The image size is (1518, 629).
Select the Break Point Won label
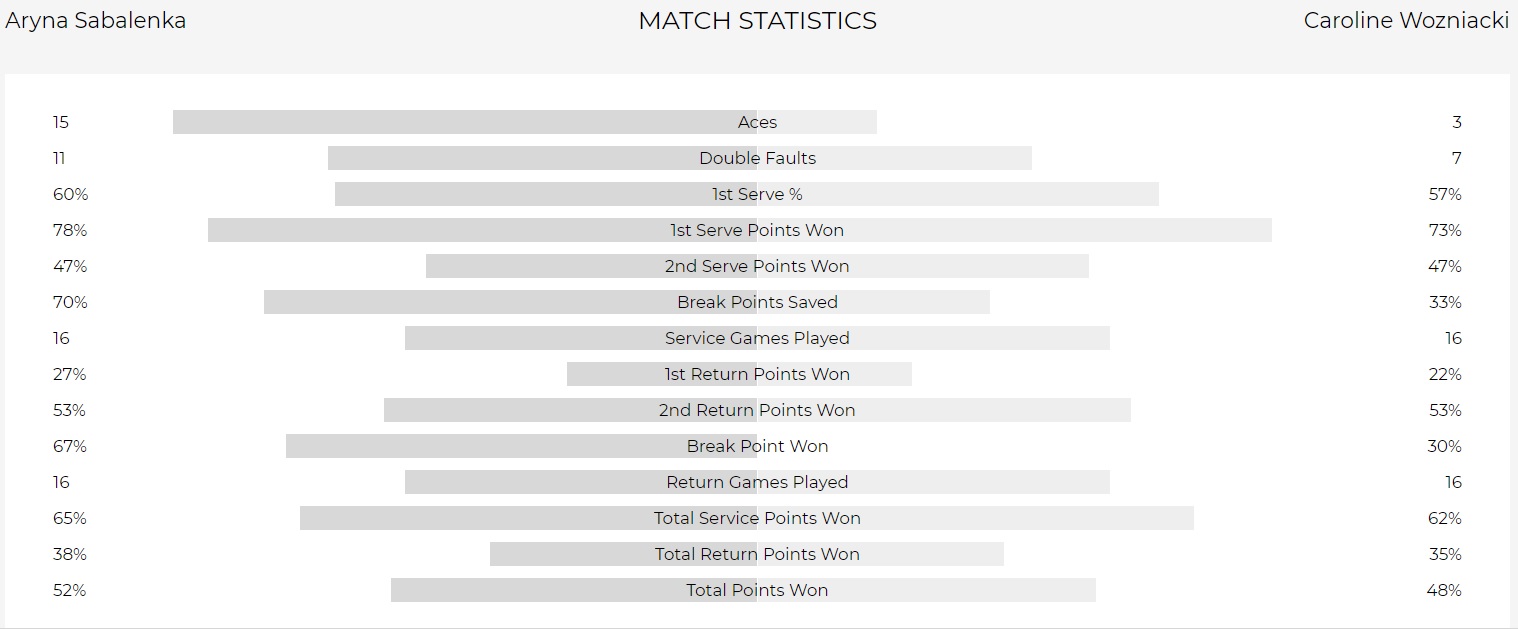757,446
